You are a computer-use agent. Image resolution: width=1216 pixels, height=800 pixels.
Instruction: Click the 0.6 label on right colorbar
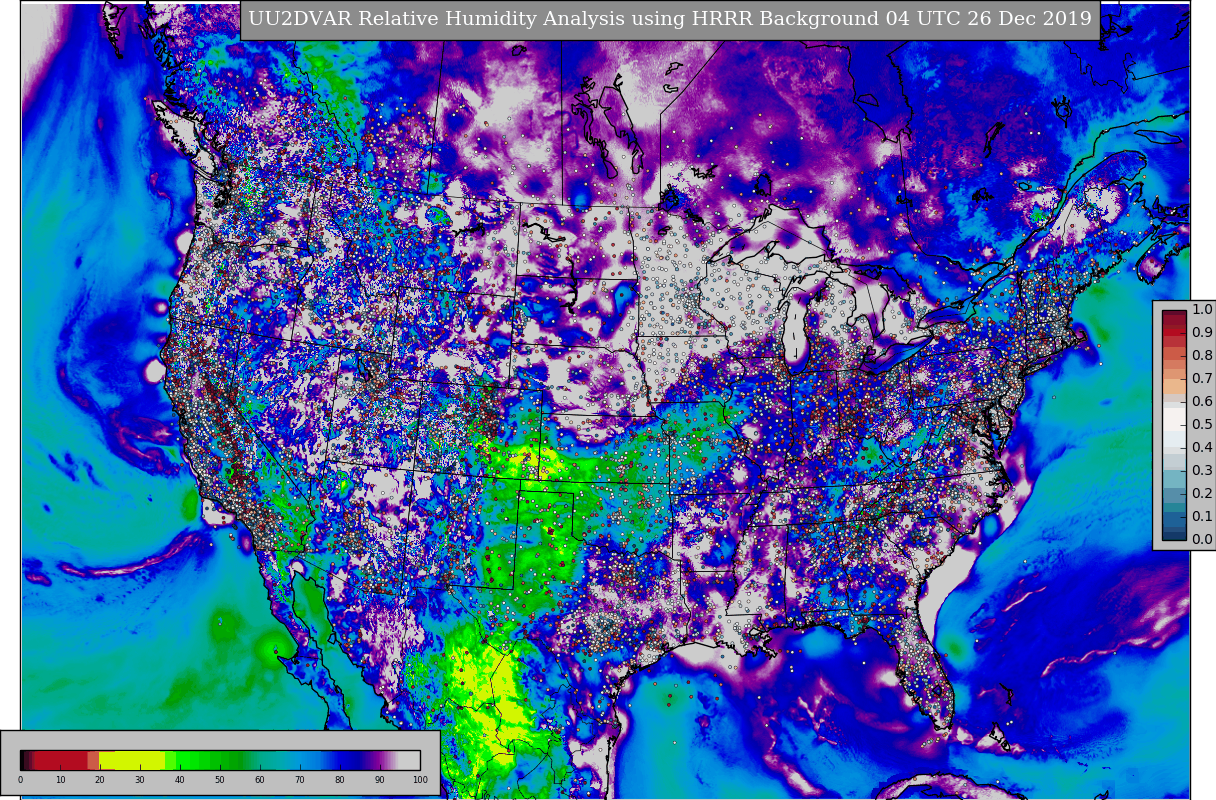tap(1202, 402)
